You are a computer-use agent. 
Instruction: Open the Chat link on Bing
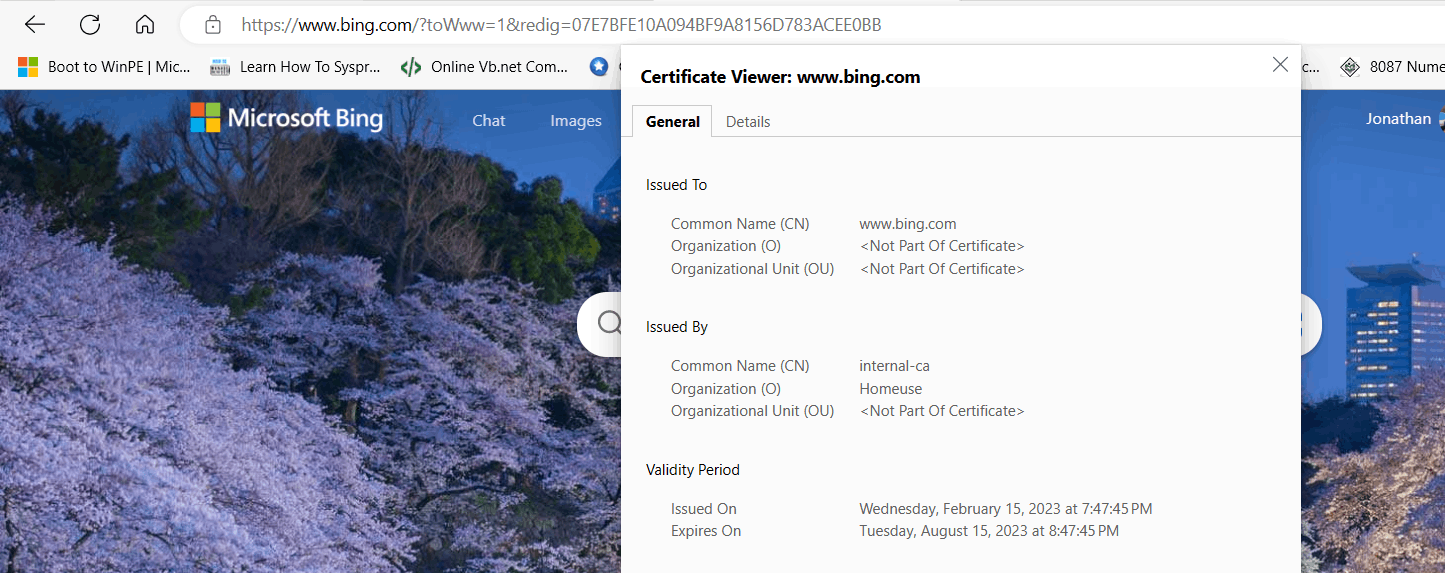pyautogui.click(x=489, y=121)
